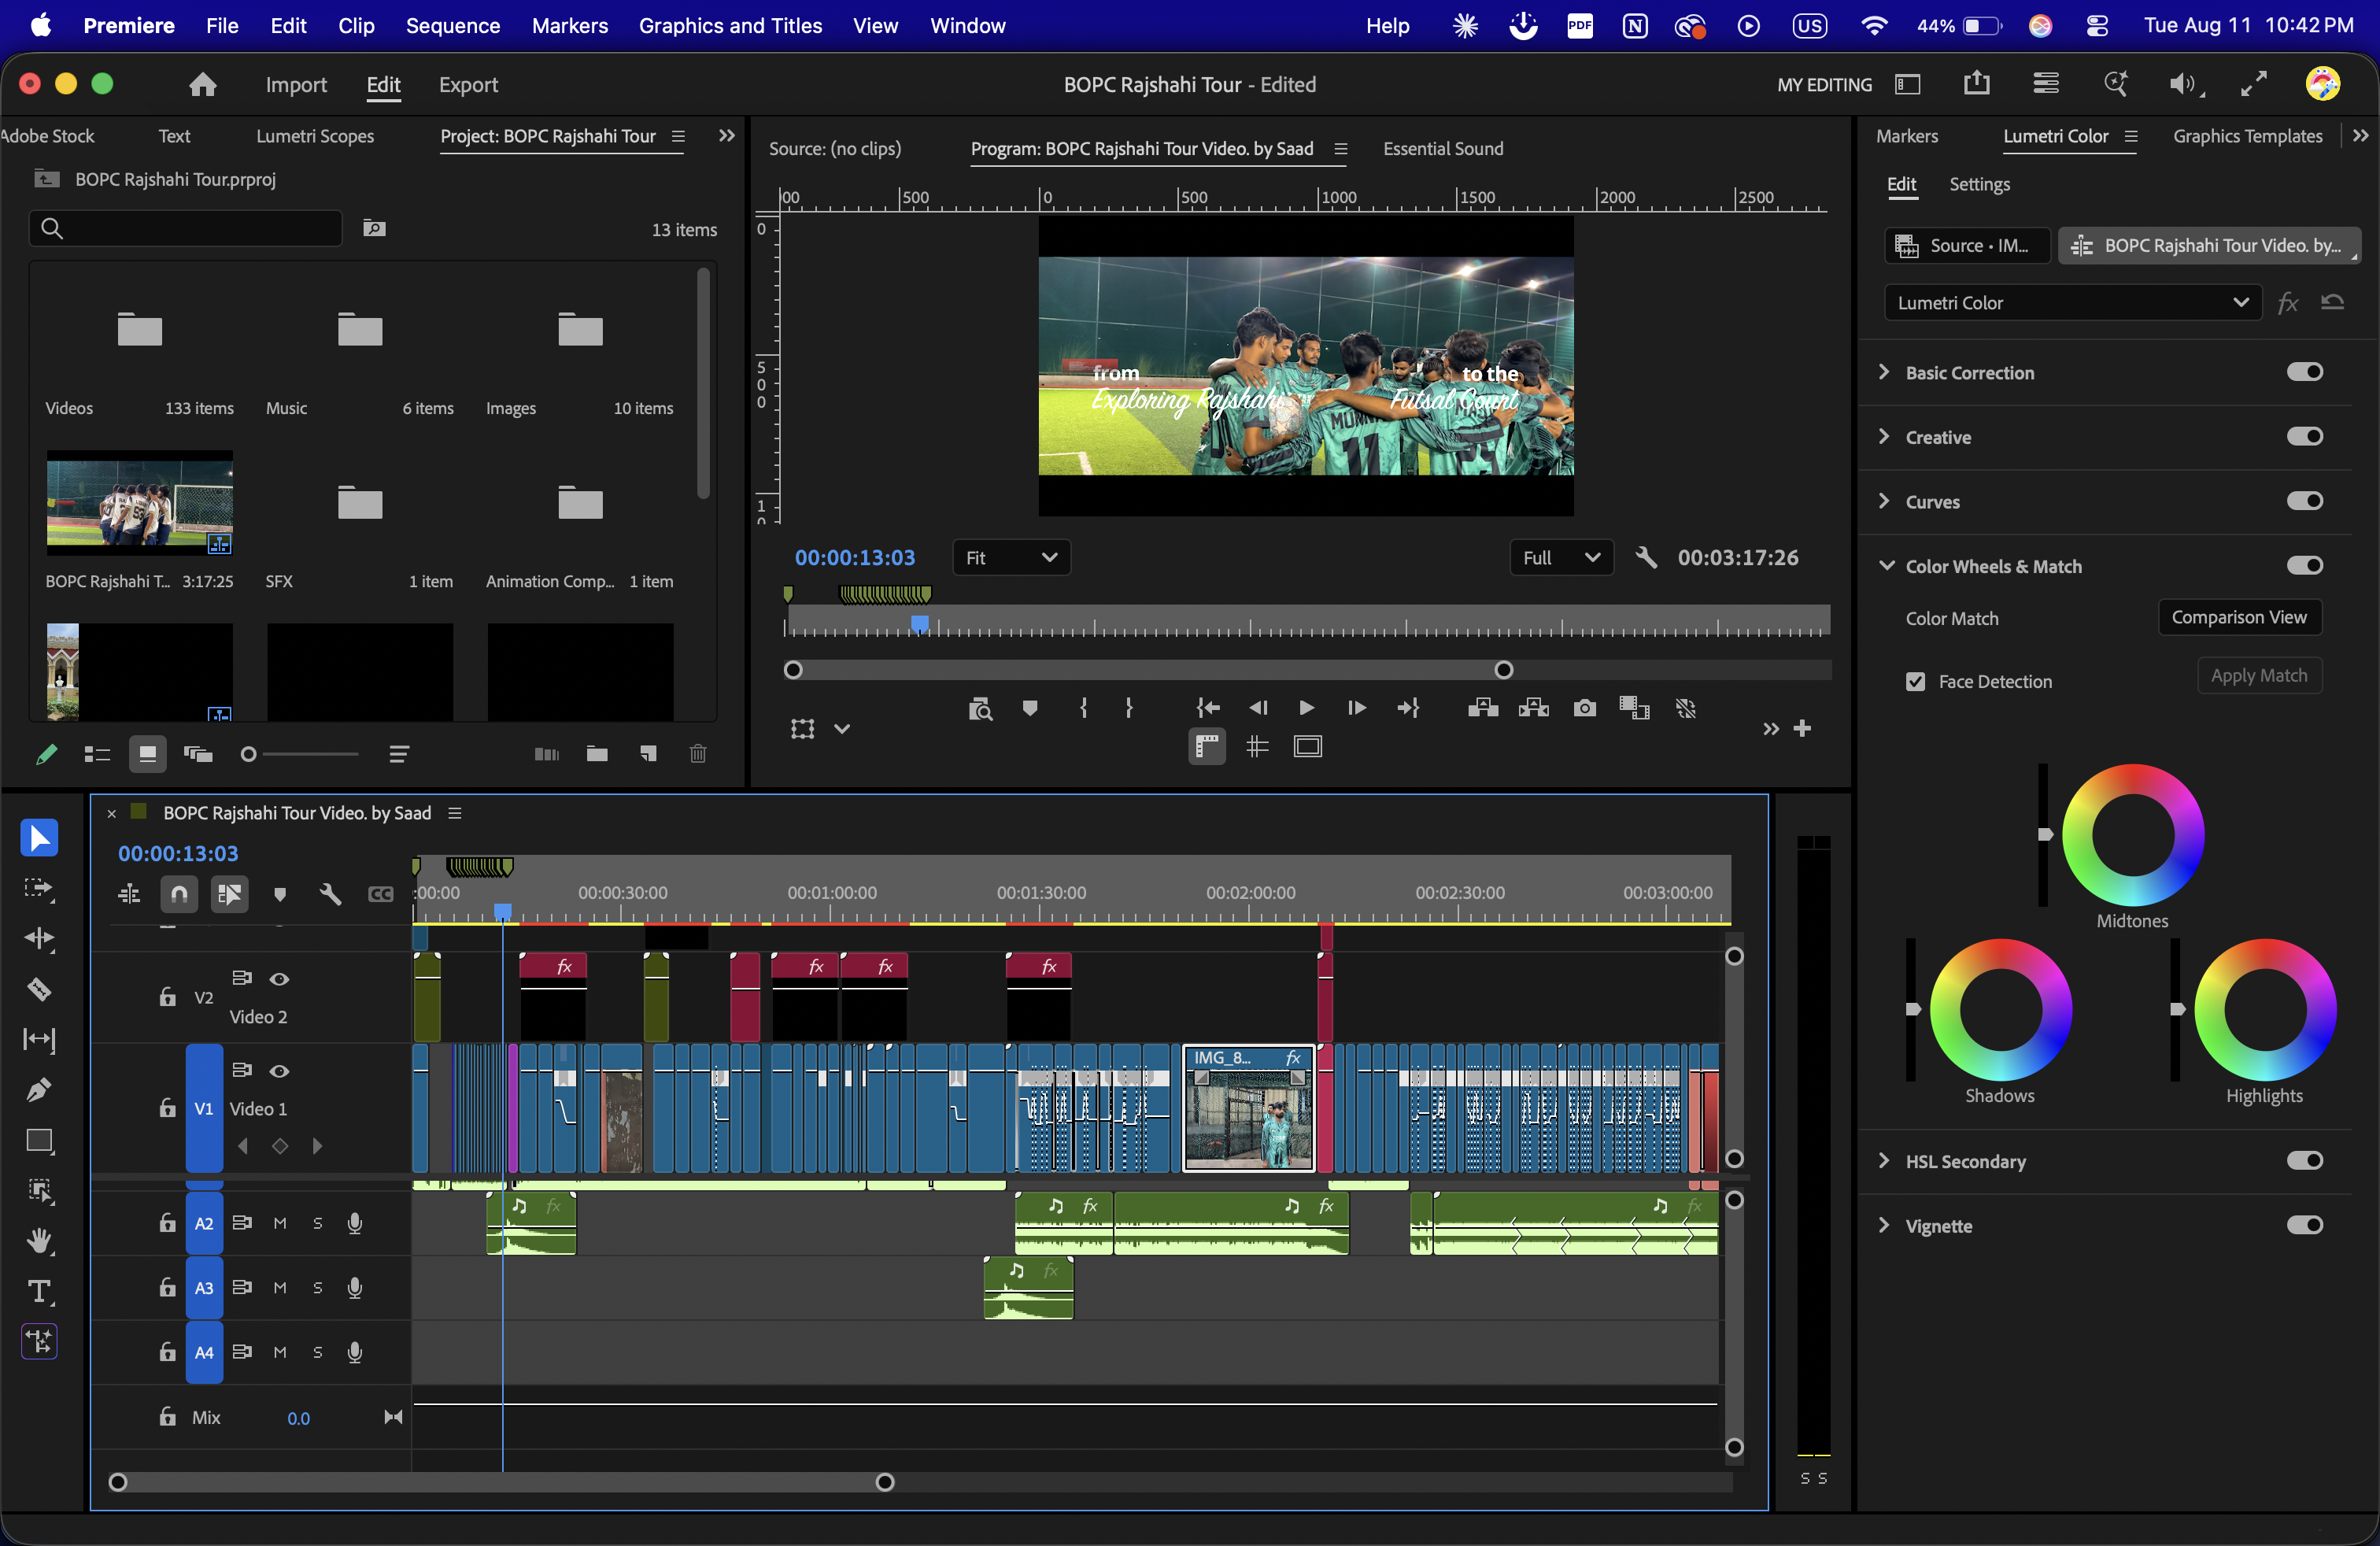Select the Track Select Forward tool
Screen dimensions: 2380x1546
(x=39, y=888)
